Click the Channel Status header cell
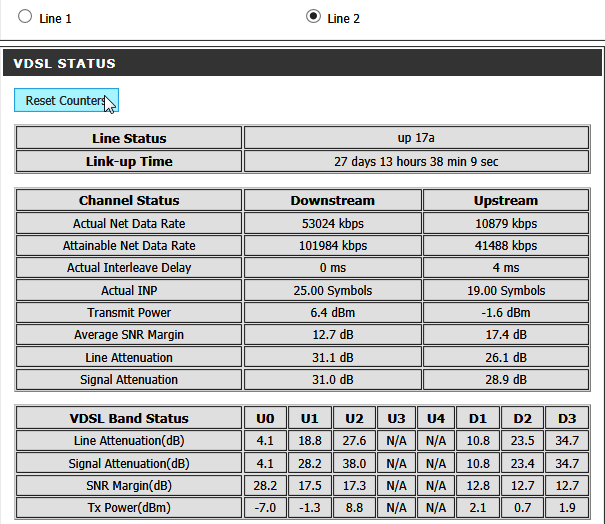The image size is (605, 524). pos(129,200)
